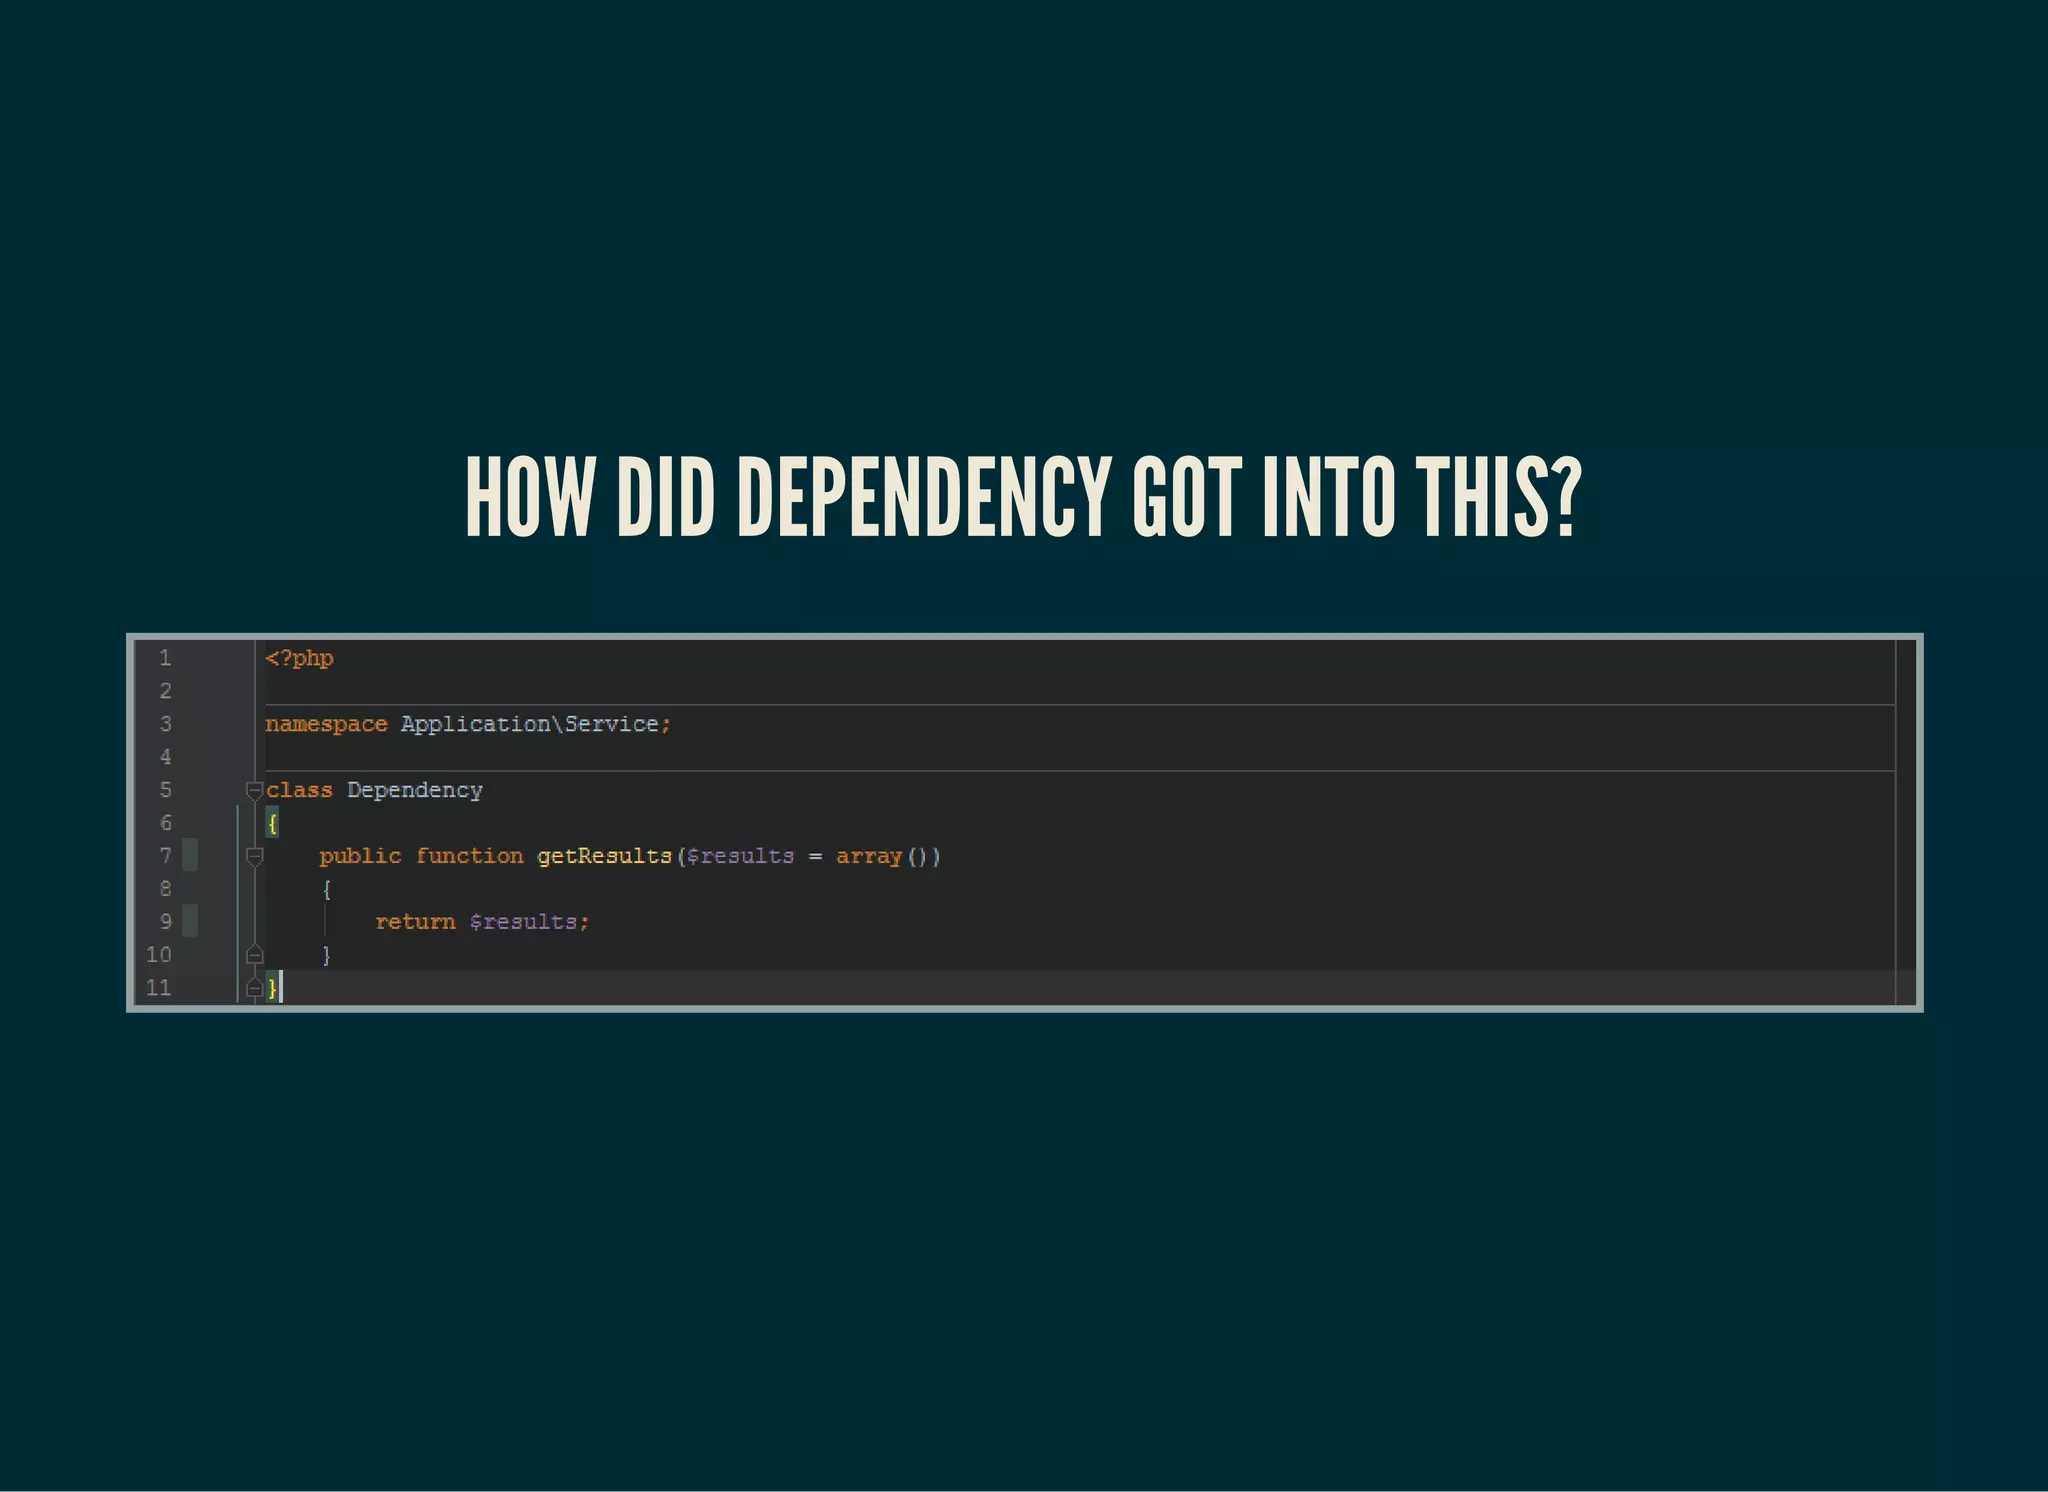Collapse the class Dependency fold marker

[255, 791]
